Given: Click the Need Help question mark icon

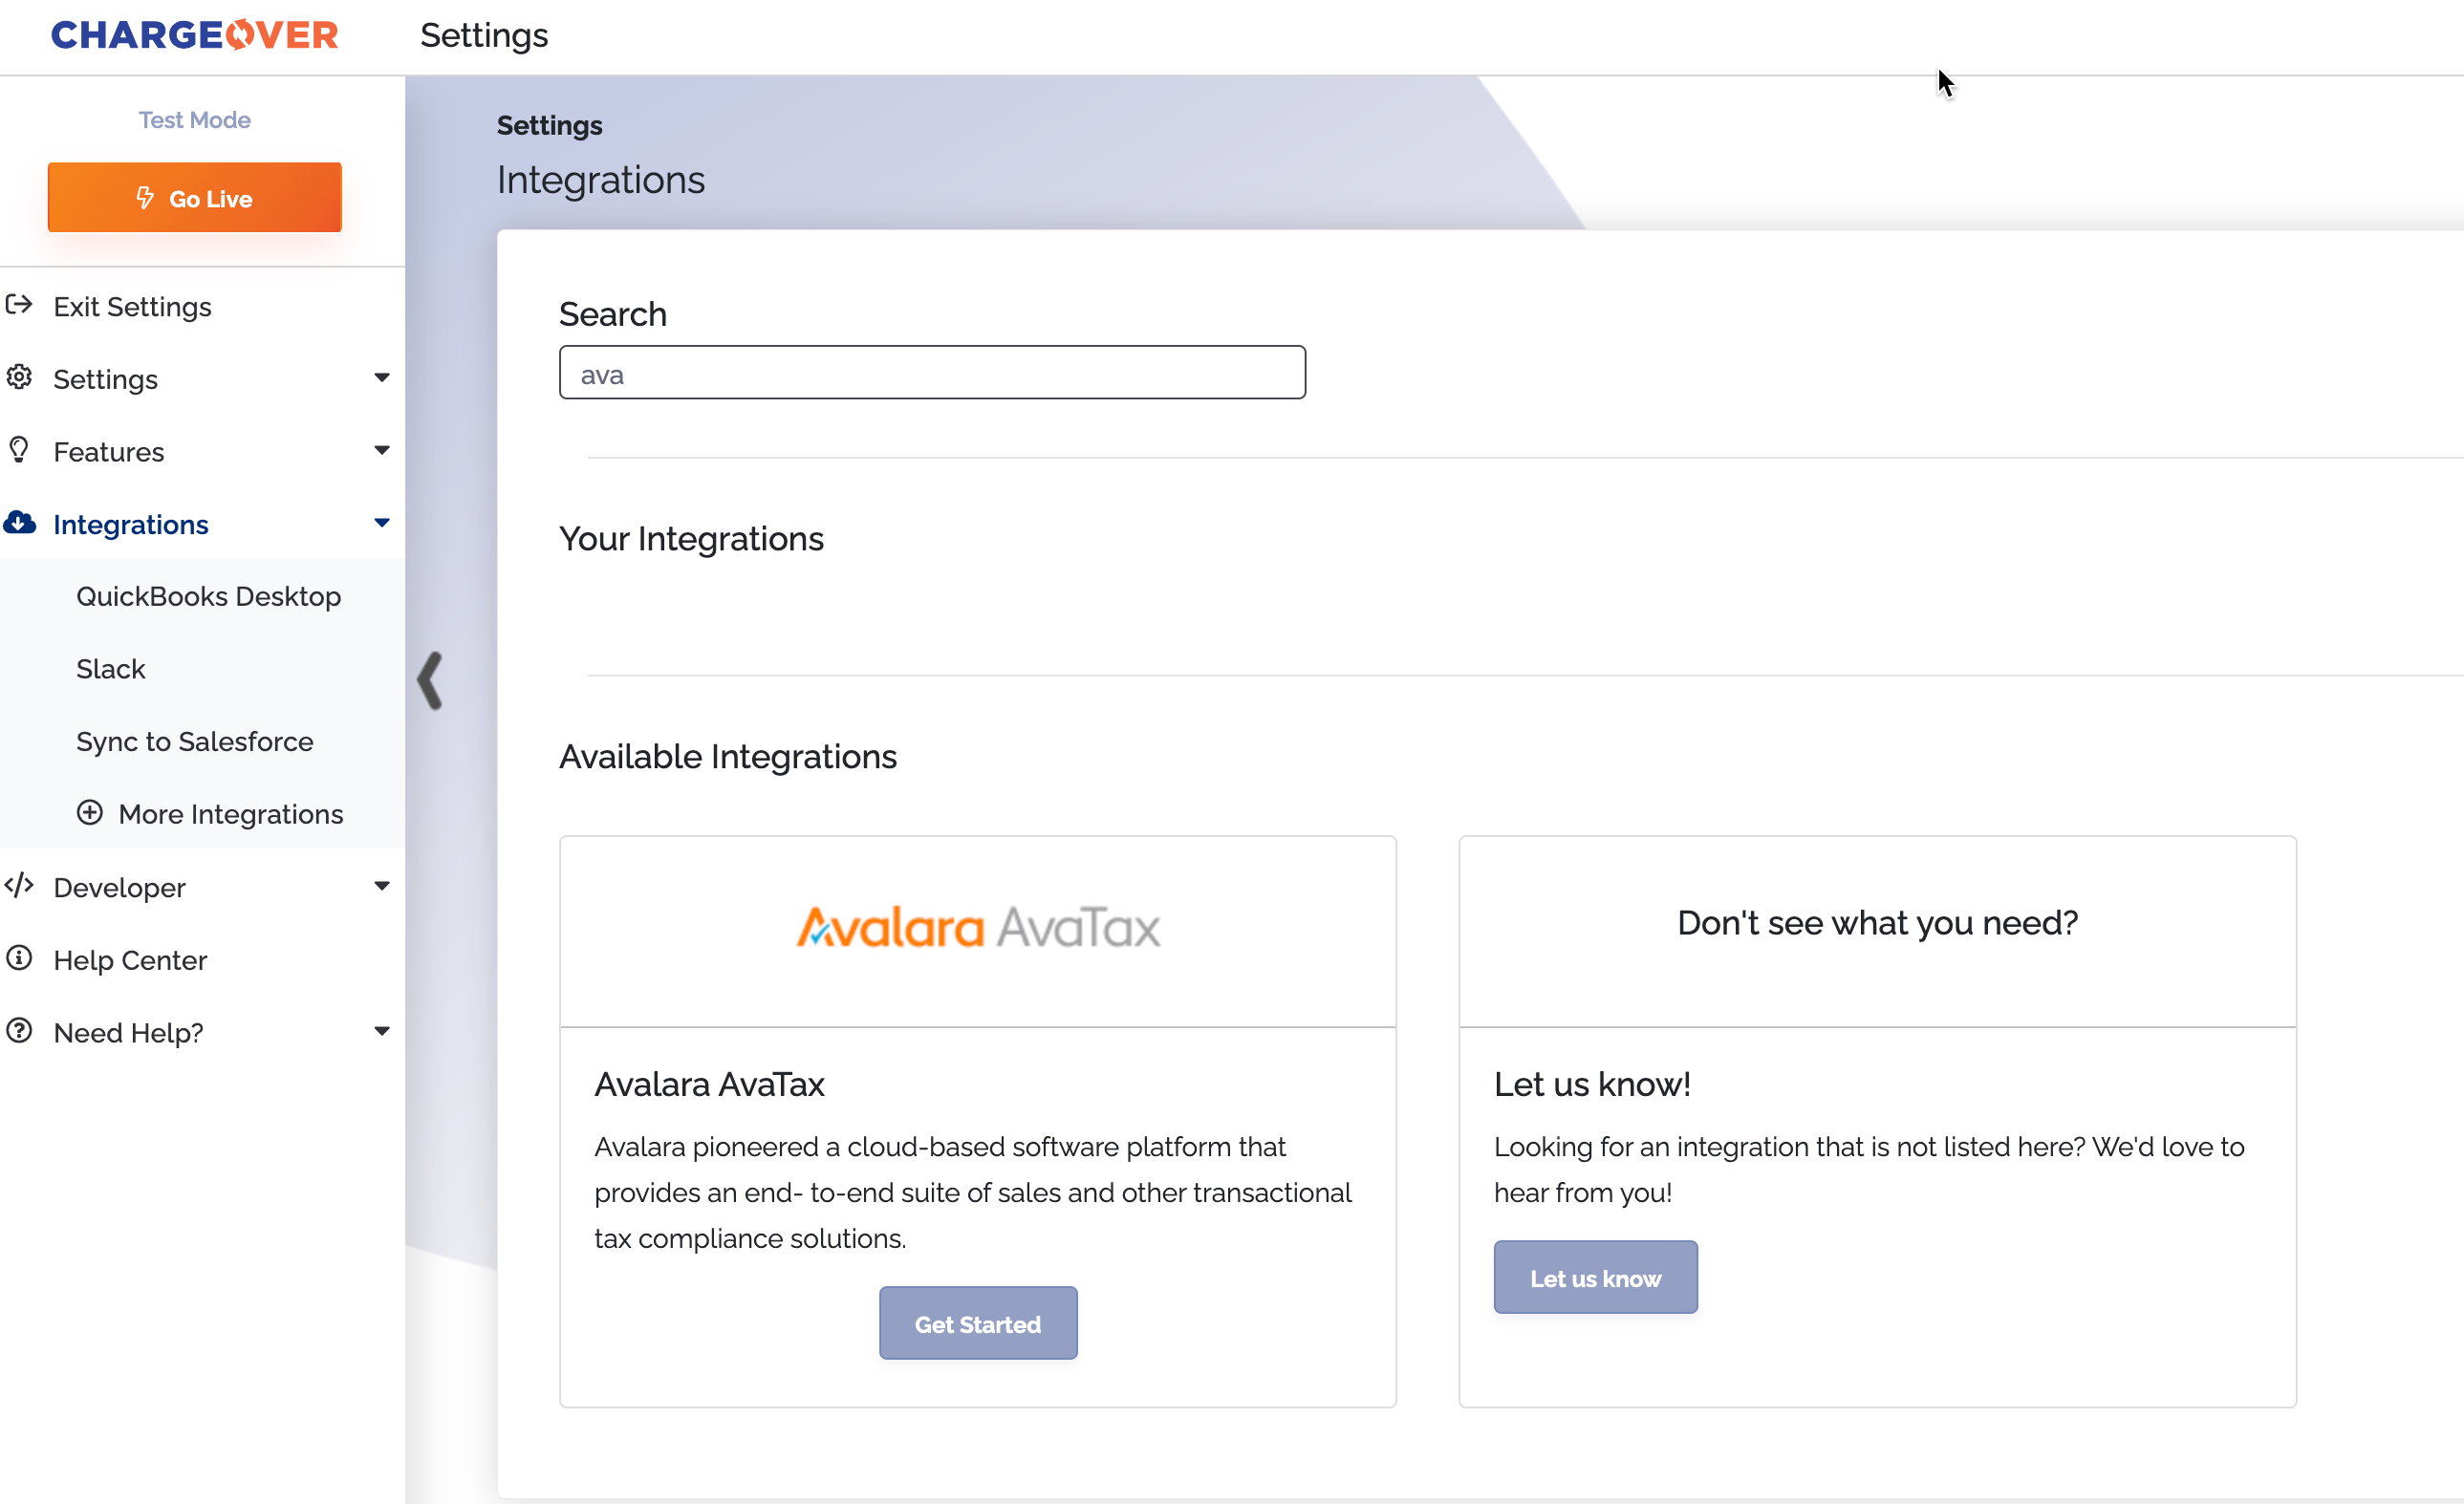Looking at the screenshot, I should pos(19,1031).
